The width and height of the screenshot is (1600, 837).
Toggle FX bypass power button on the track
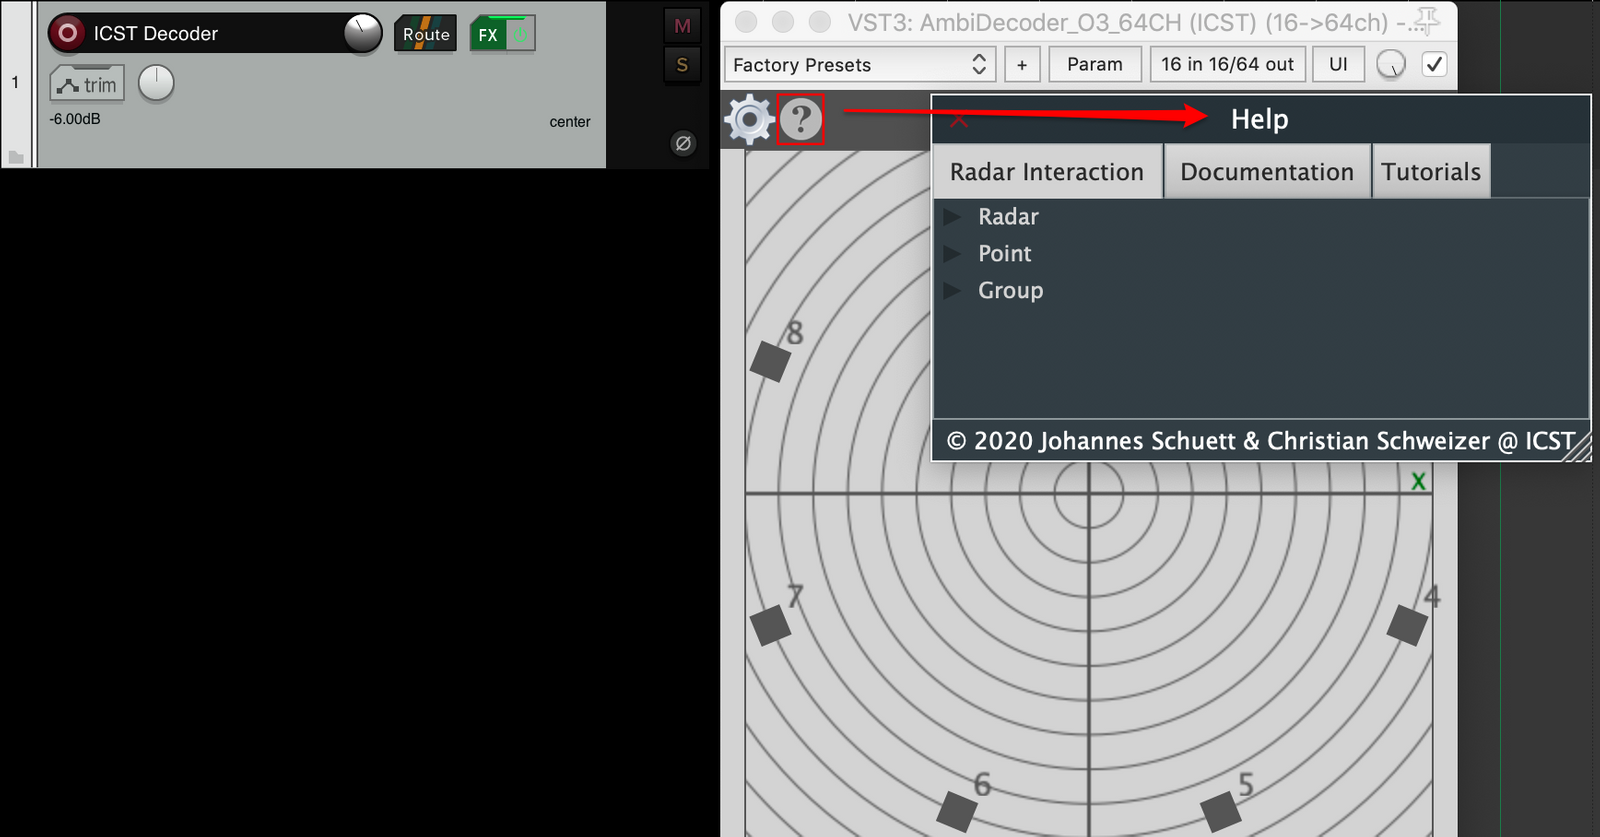(x=521, y=34)
